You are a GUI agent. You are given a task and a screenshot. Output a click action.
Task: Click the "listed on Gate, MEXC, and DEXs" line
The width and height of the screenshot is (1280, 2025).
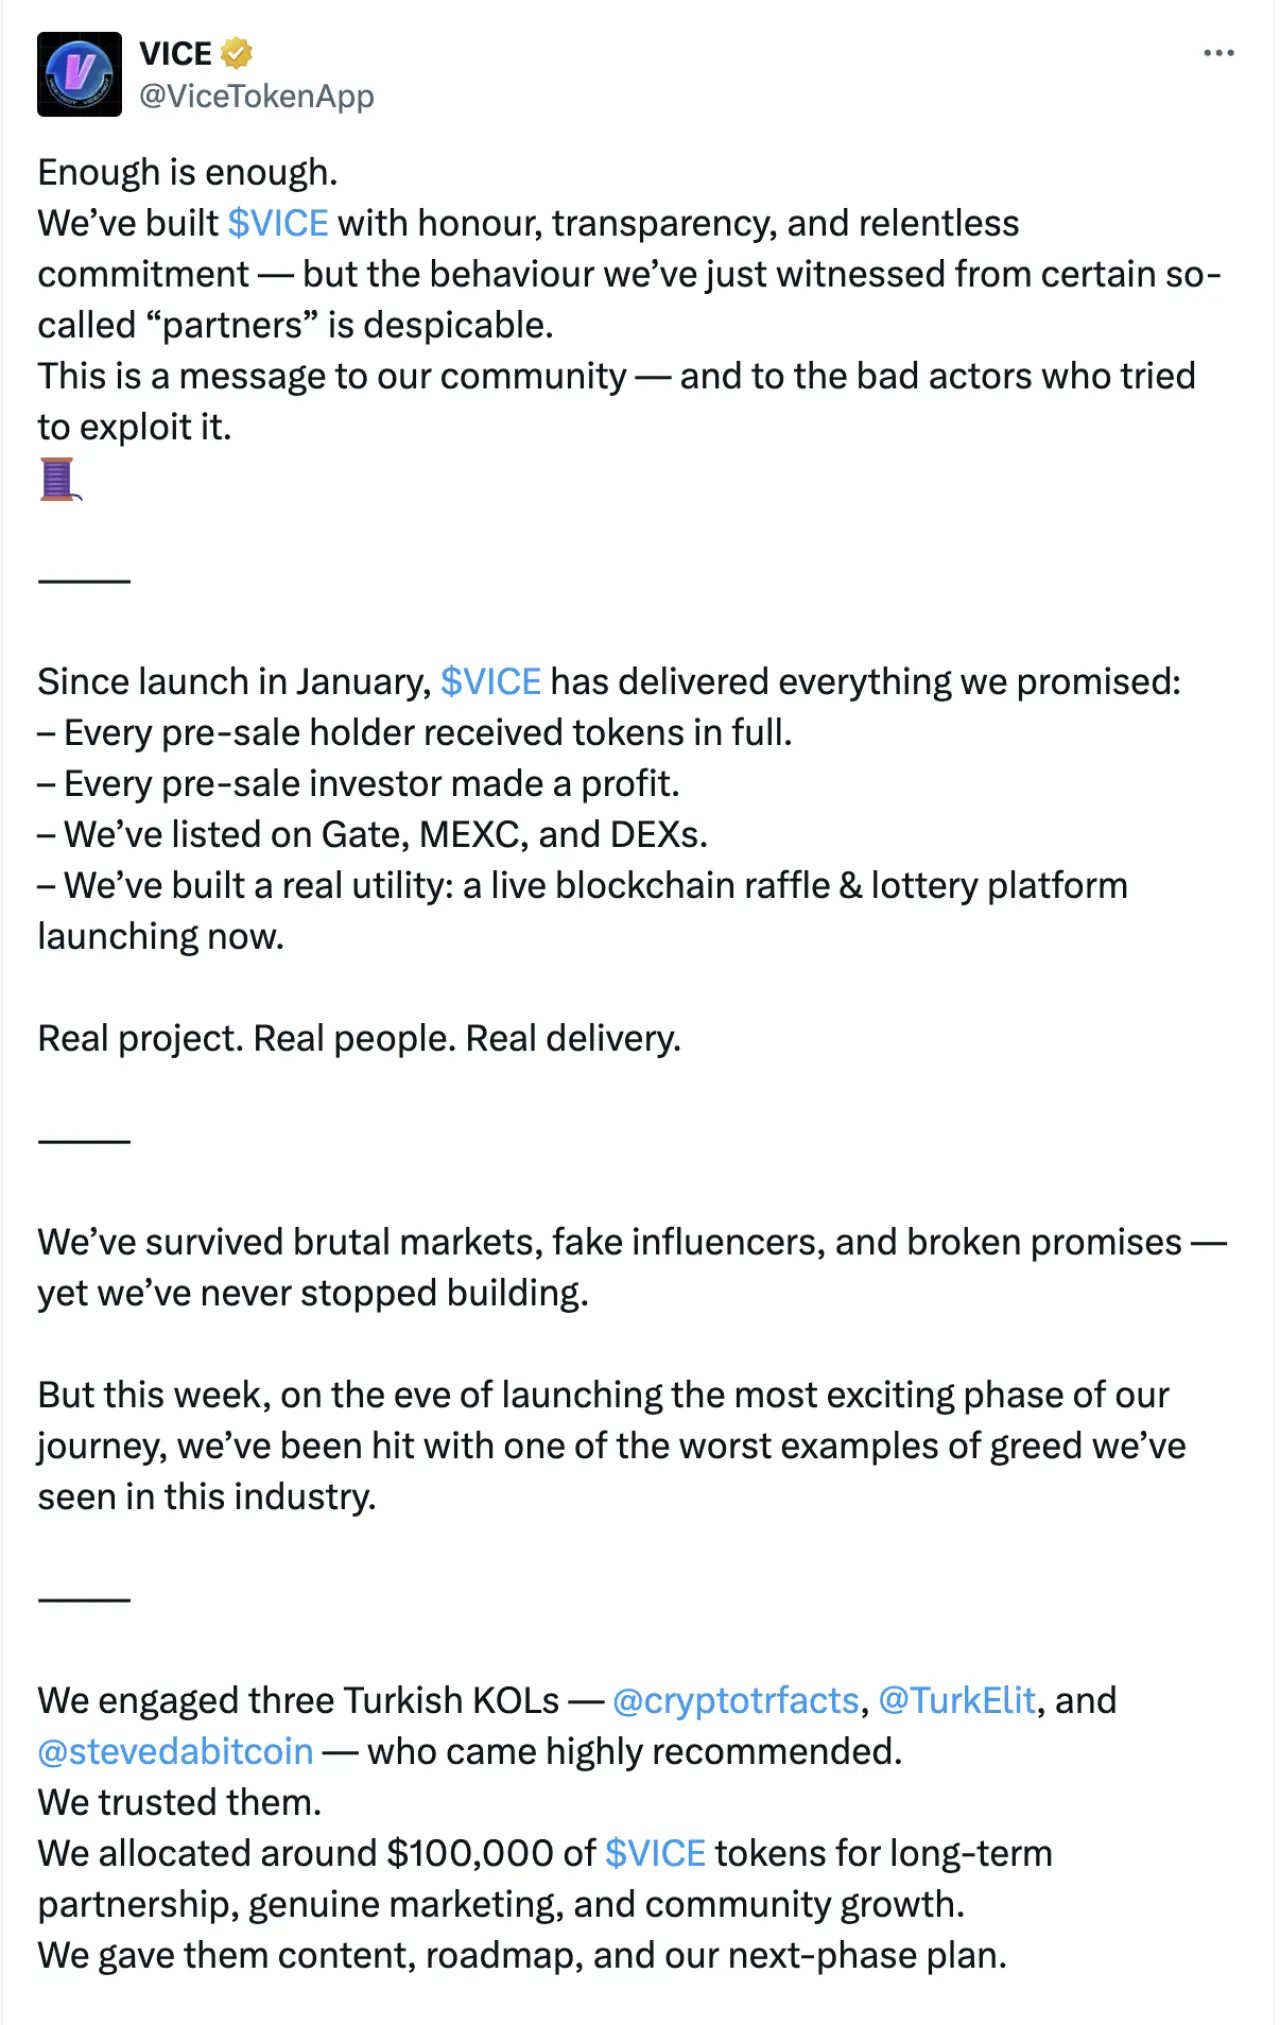pos(385,835)
